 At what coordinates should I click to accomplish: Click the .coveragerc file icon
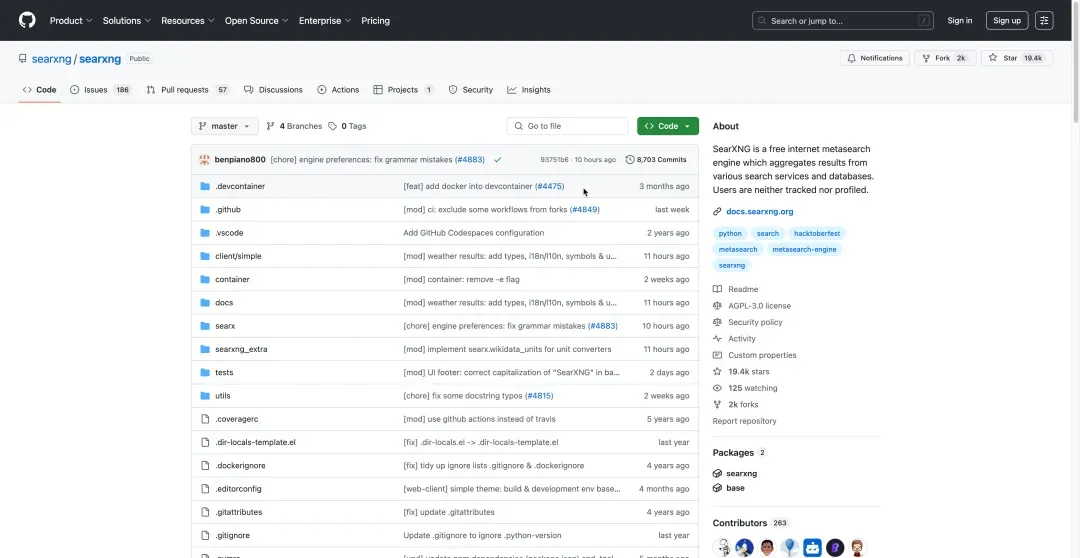205,419
